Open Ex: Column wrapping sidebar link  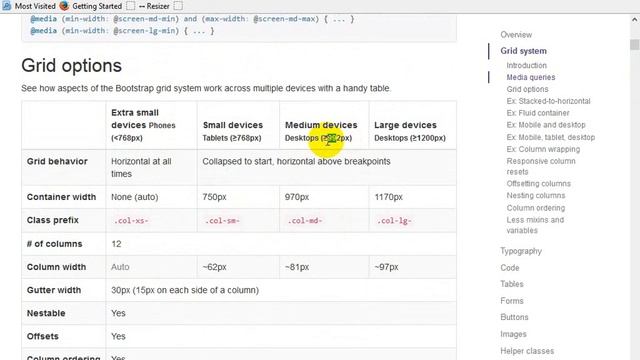[x=543, y=149]
